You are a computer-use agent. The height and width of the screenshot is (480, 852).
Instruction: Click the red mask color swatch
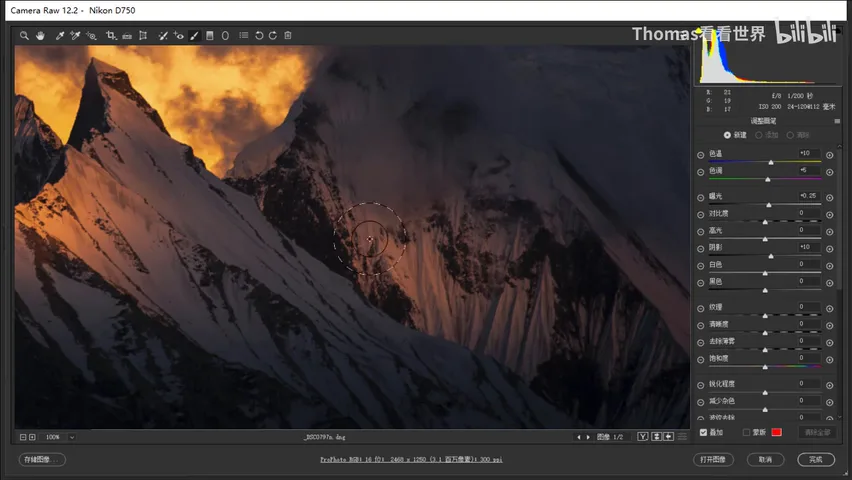(x=776, y=432)
